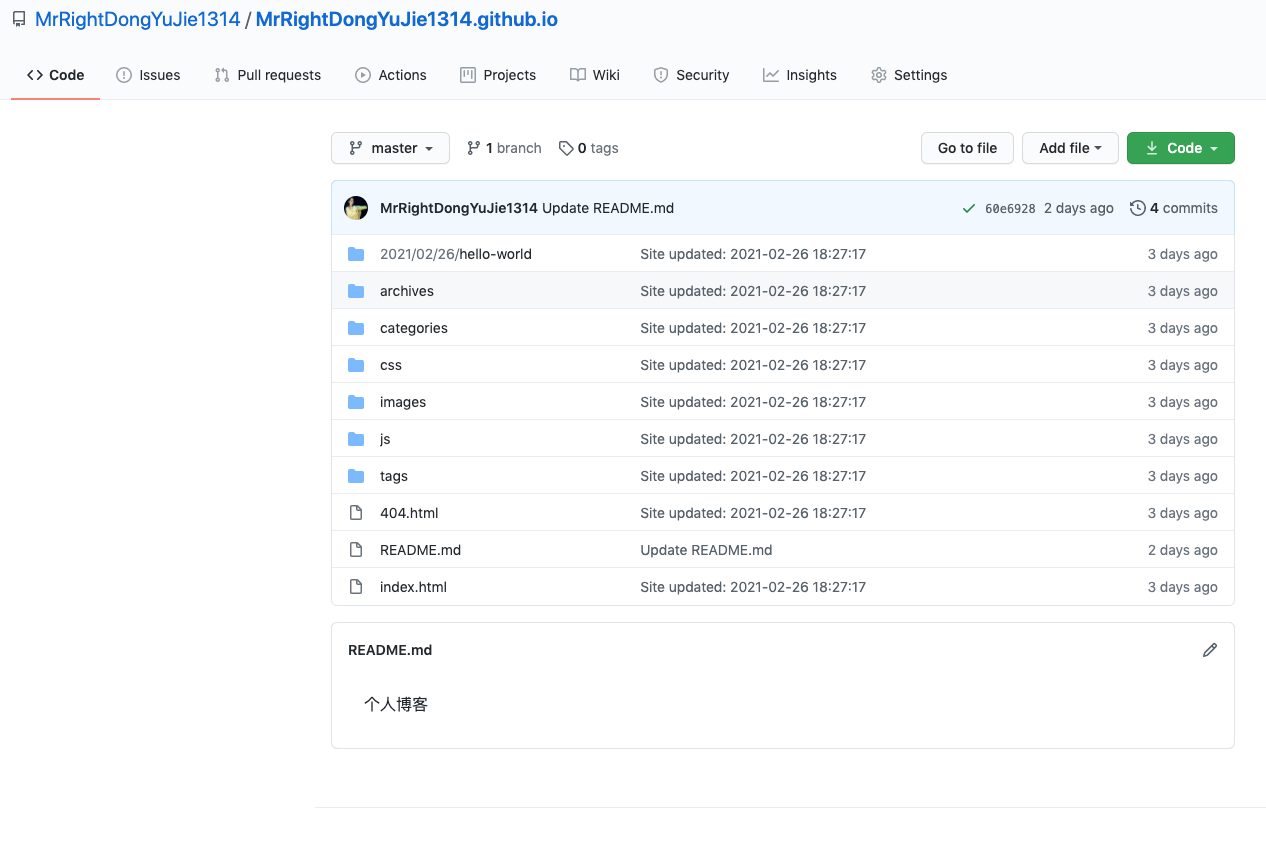The image size is (1266, 841).
Task: Click the 个人博客 readme text
Action: pos(396,705)
